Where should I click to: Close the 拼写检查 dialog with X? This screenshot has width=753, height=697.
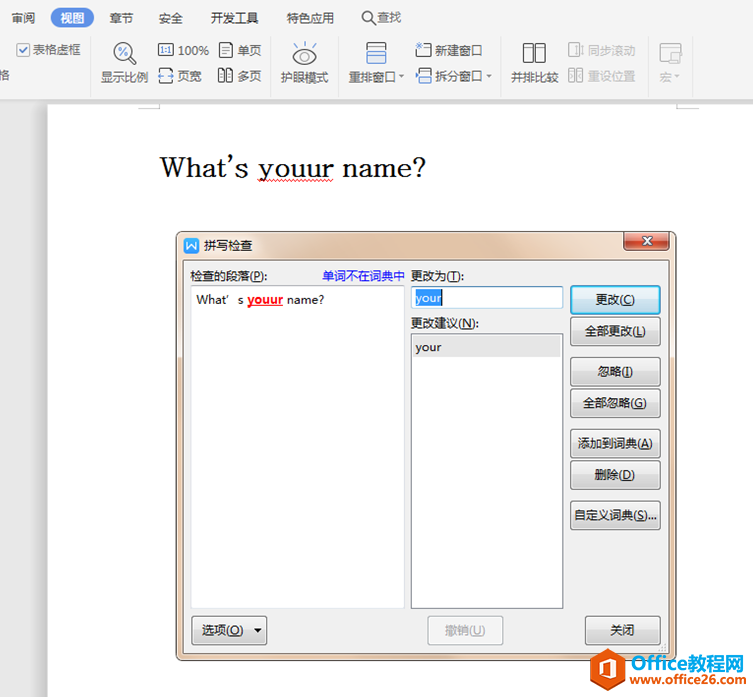(x=646, y=241)
